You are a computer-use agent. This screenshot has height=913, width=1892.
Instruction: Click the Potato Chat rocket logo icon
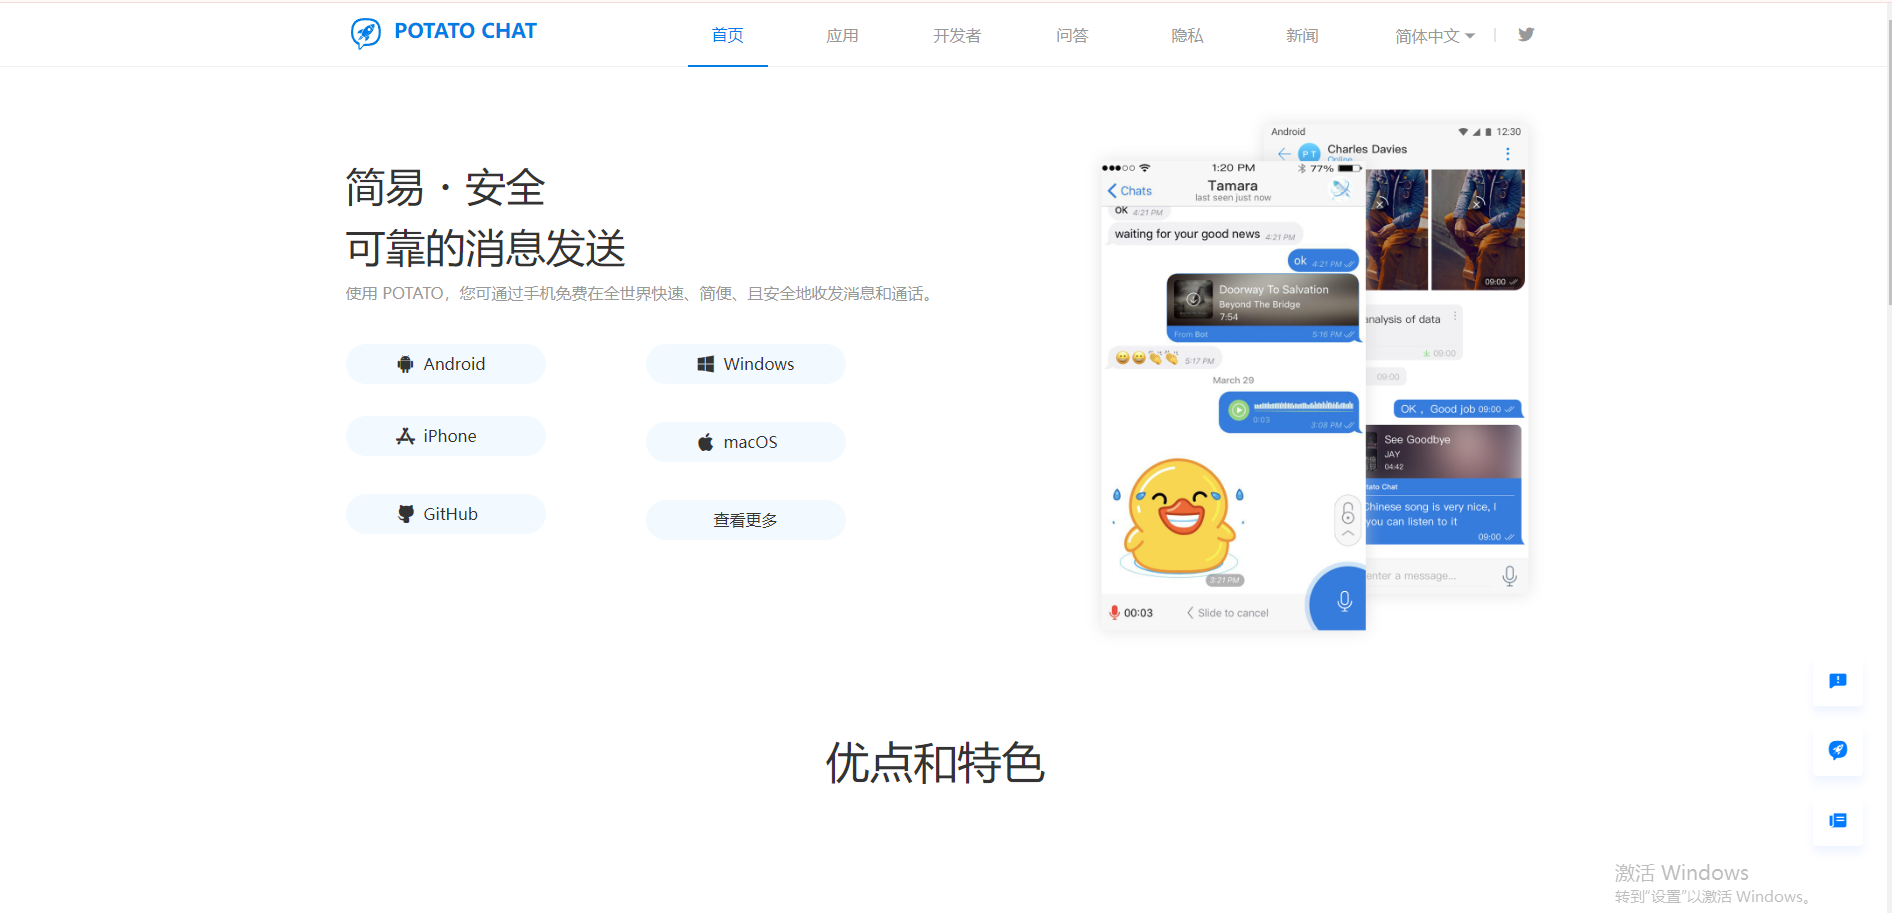pyautogui.click(x=366, y=33)
